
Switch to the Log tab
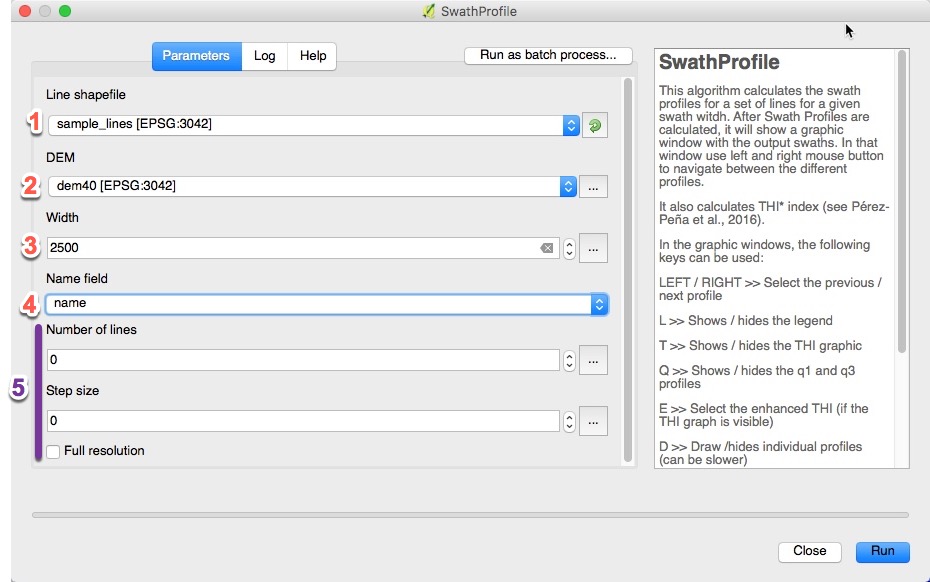[264, 57]
